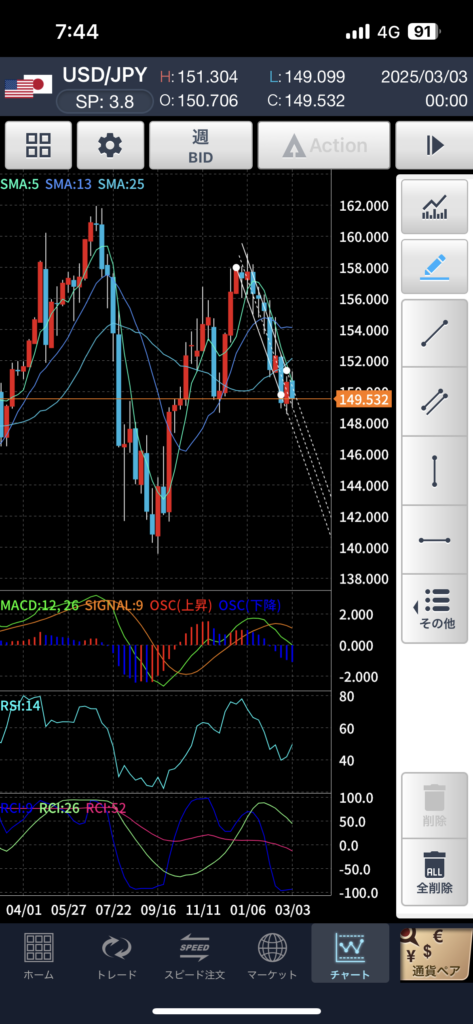473x1024 pixels.
Task: Toggle the drawing pencil tool
Action: click(434, 266)
